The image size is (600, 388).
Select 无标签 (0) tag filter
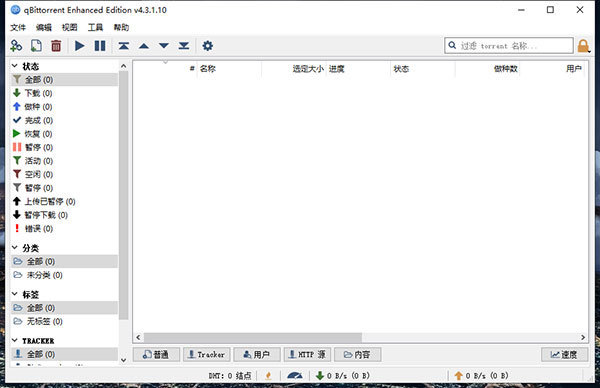pos(64,321)
